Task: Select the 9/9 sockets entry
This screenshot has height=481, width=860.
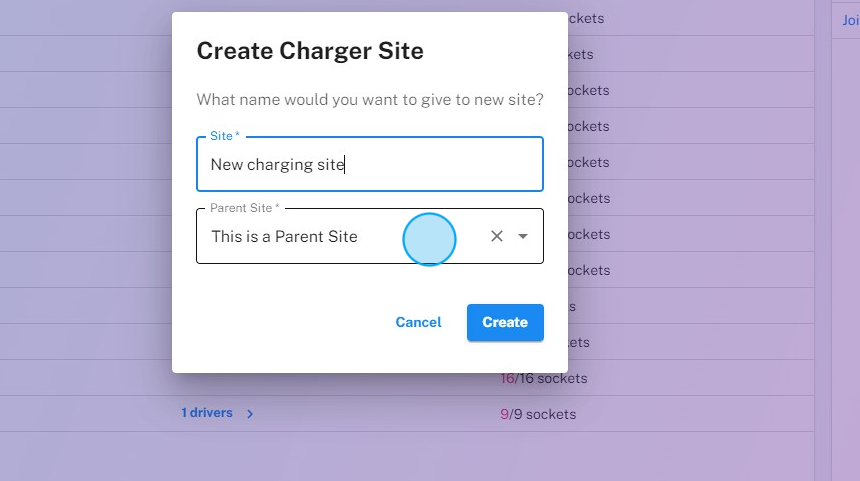Action: (x=538, y=414)
